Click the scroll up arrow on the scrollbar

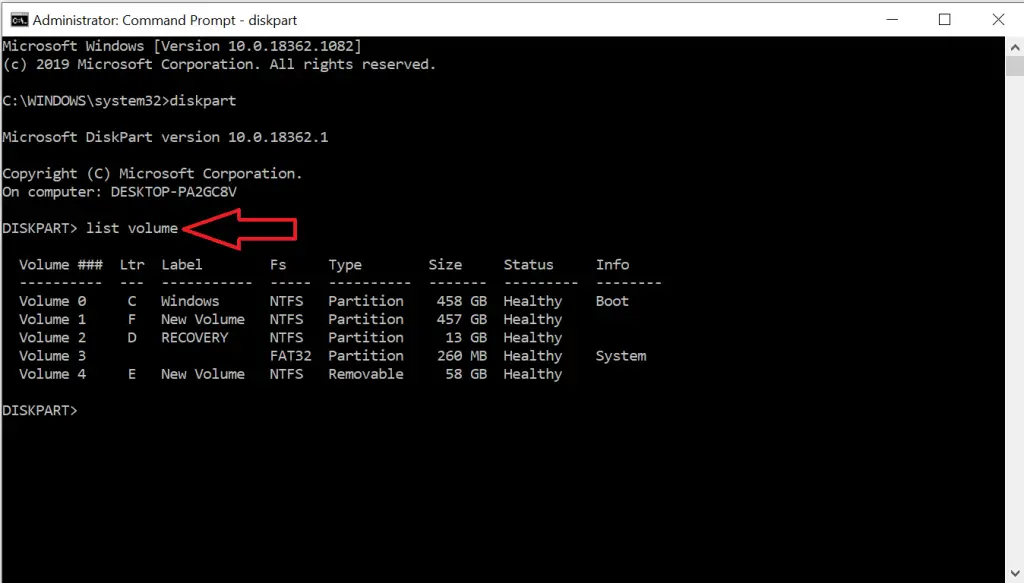click(x=1013, y=47)
